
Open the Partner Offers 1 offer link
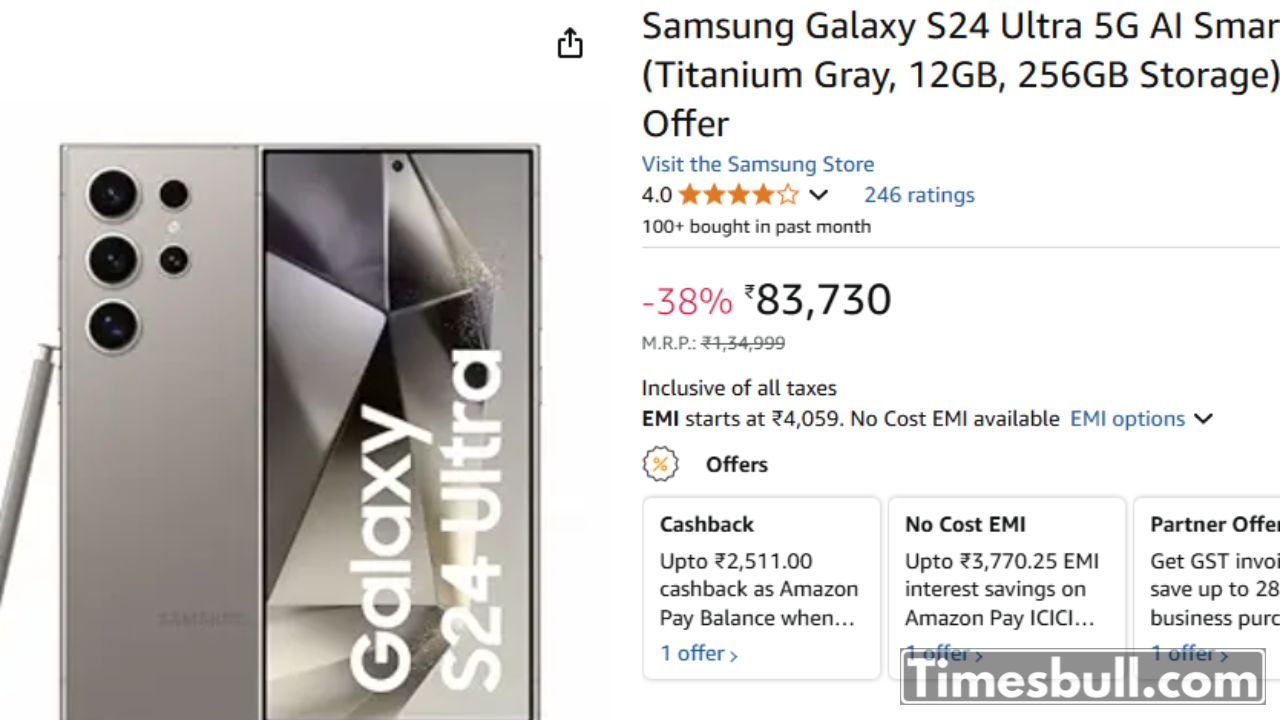point(1188,654)
